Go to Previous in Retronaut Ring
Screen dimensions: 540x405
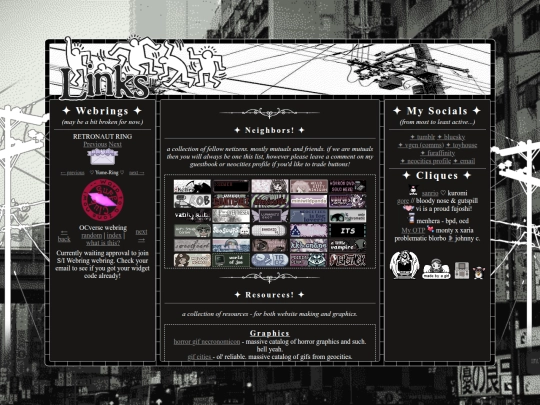coord(95,144)
